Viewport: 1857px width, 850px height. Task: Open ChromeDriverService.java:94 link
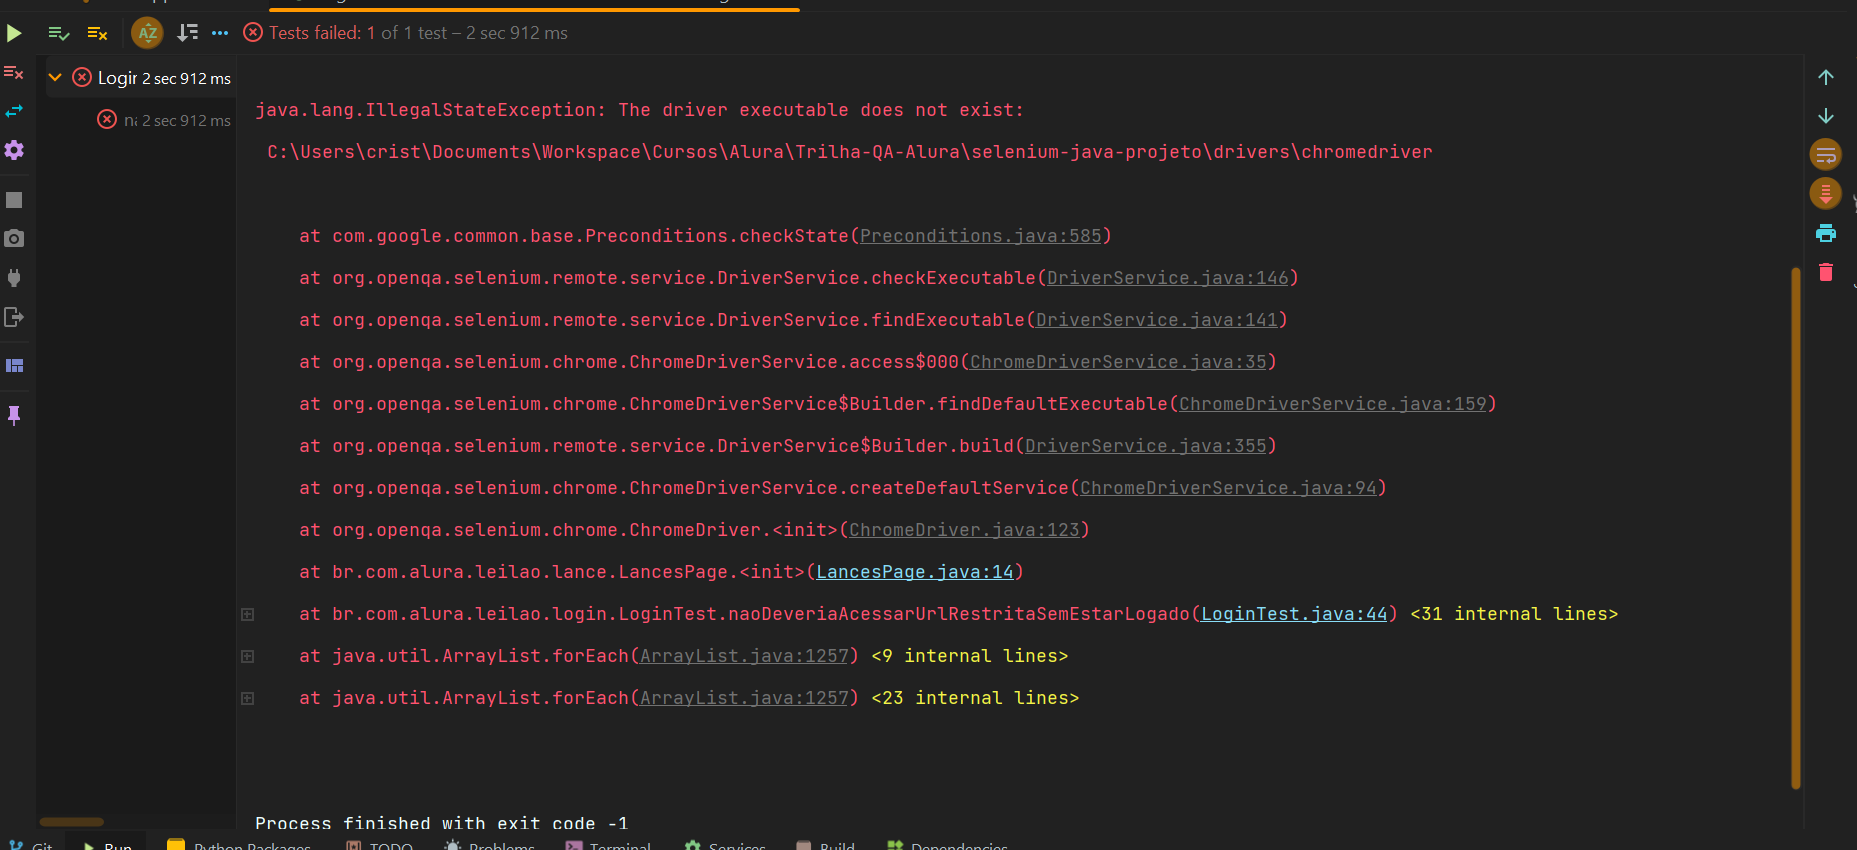(x=1228, y=488)
